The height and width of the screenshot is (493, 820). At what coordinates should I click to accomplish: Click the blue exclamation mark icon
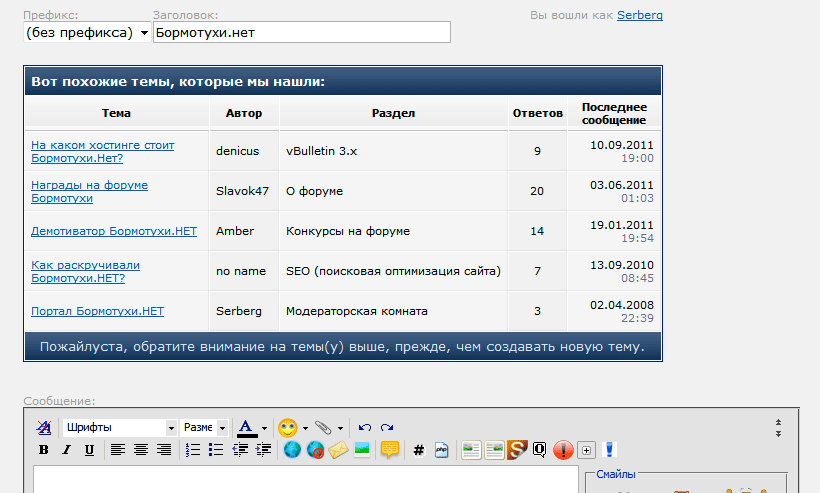coord(609,450)
